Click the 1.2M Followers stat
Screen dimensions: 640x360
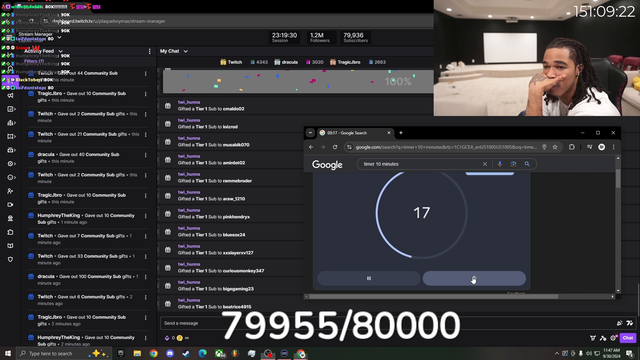320,37
